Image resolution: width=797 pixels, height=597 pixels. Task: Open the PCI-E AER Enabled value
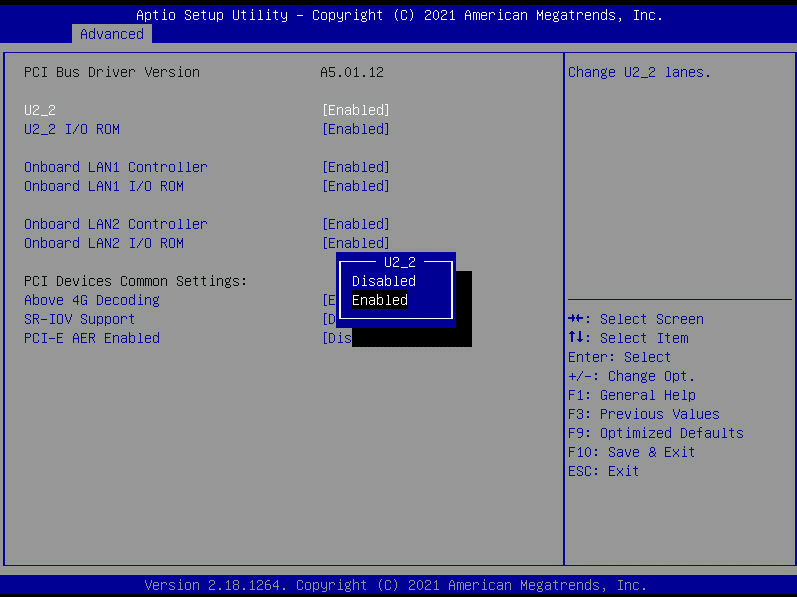[x=337, y=338]
